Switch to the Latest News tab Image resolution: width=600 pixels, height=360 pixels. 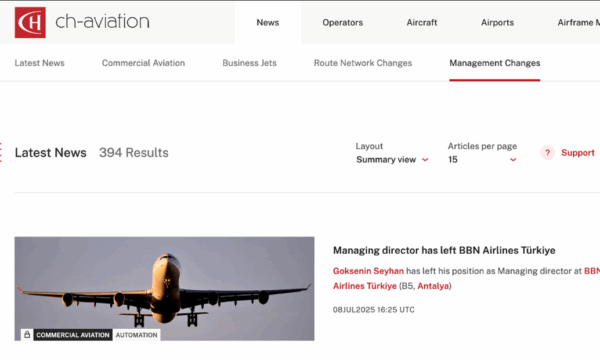pyautogui.click(x=39, y=63)
